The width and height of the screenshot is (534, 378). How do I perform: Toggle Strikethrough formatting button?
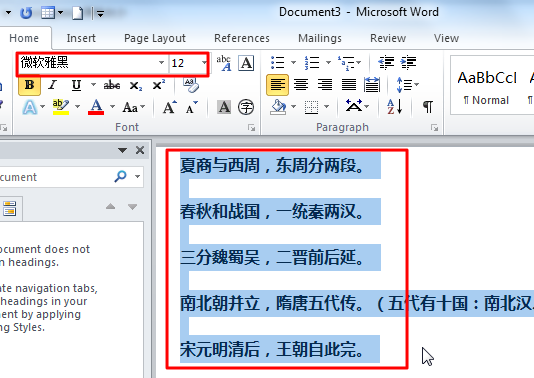tap(112, 85)
